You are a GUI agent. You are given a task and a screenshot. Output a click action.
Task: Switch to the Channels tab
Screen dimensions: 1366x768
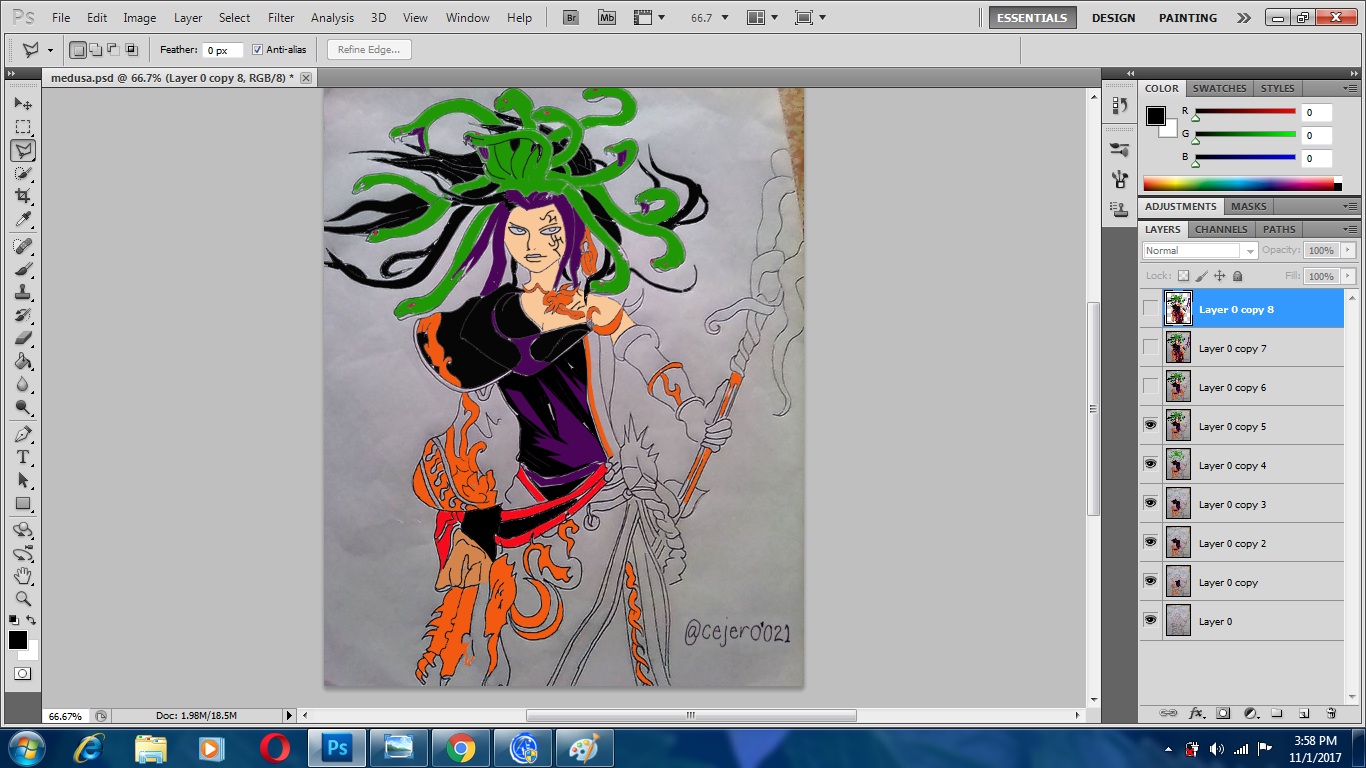point(1221,229)
